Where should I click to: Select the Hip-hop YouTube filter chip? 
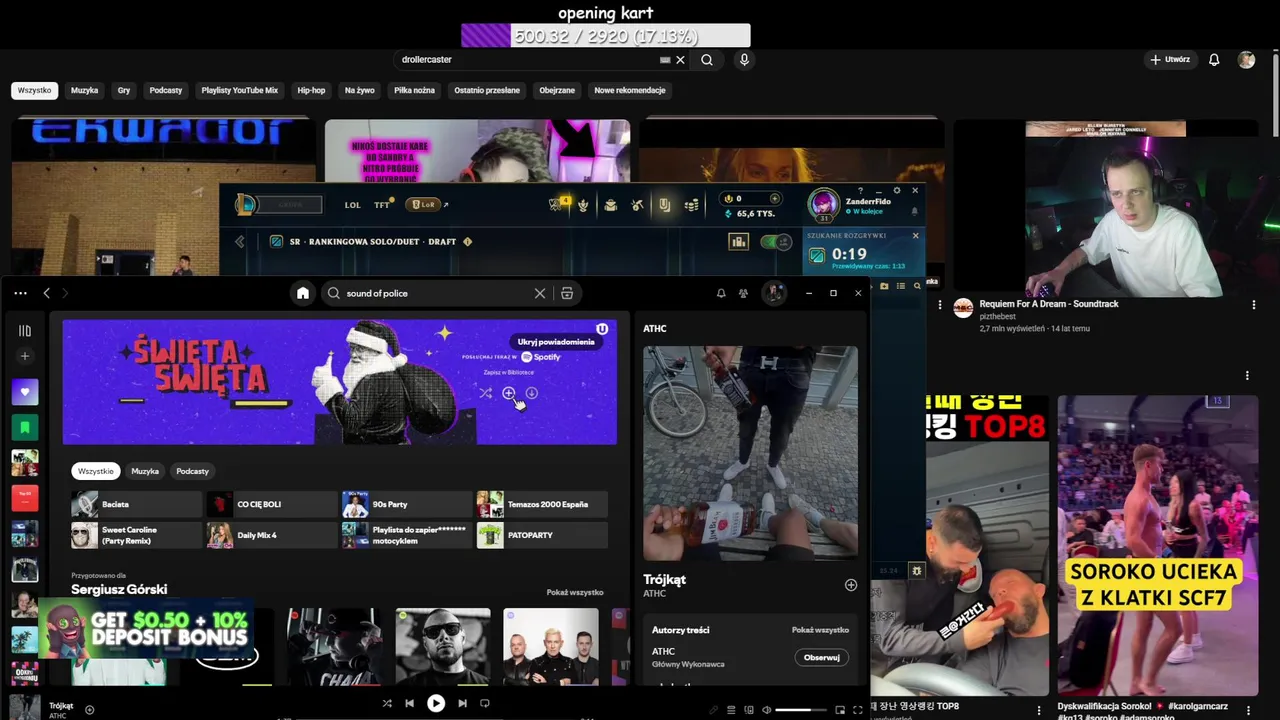(x=311, y=90)
